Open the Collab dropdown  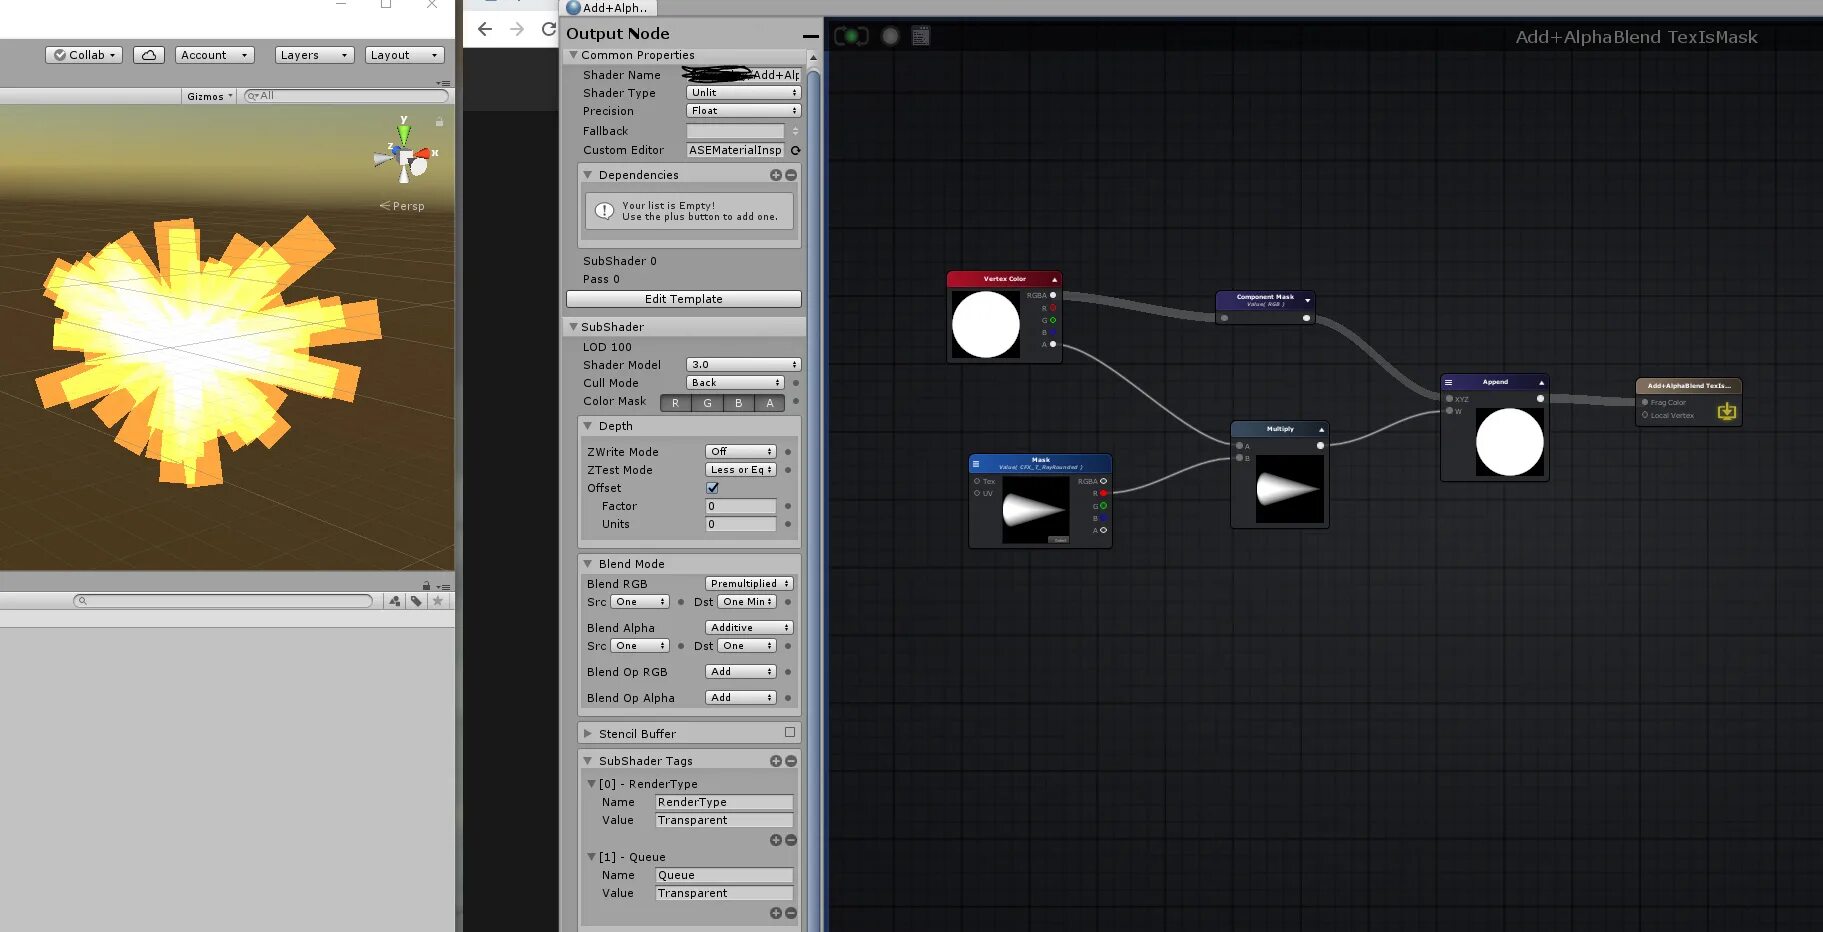click(84, 55)
